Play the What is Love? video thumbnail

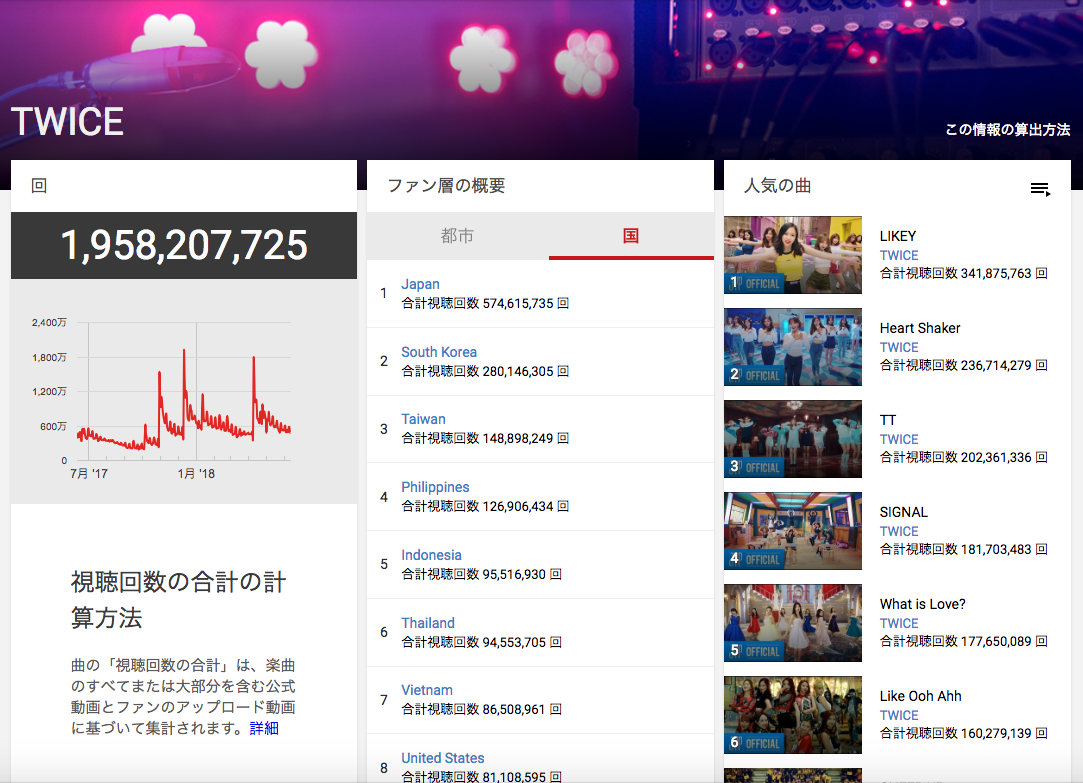(793, 623)
